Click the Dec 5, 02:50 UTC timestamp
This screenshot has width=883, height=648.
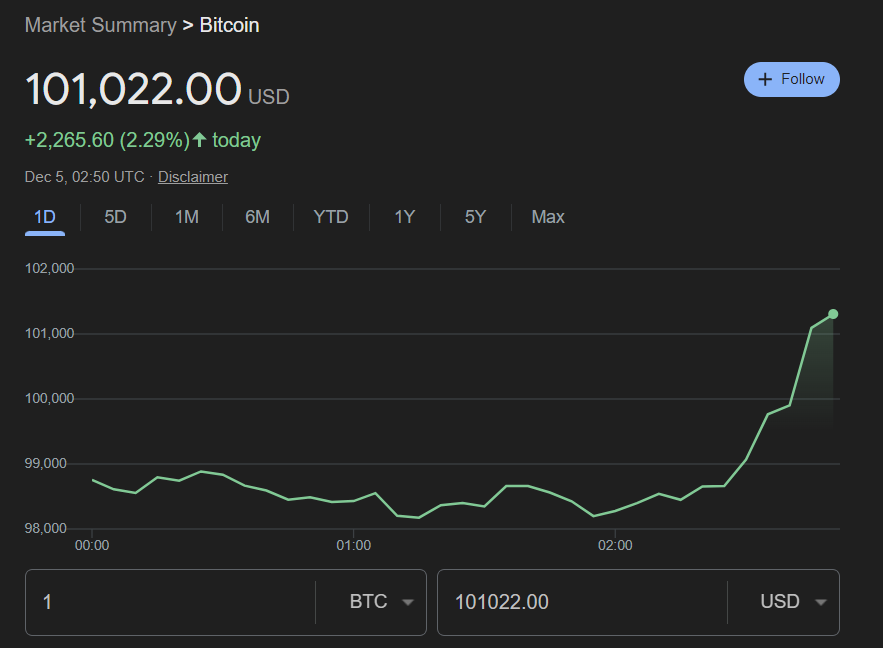(x=84, y=177)
